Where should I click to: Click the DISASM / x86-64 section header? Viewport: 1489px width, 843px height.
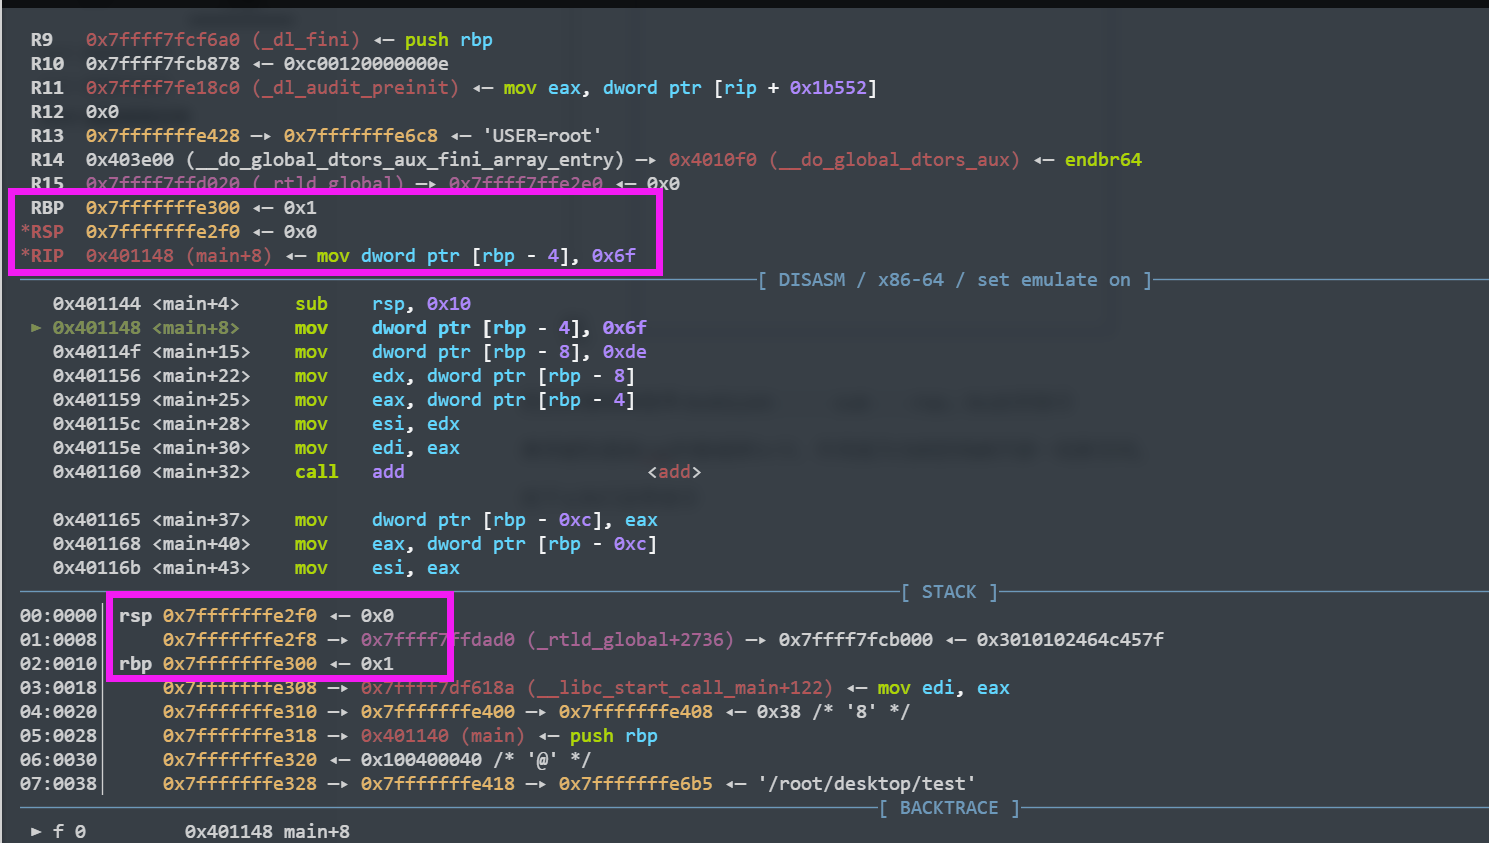pos(954,280)
